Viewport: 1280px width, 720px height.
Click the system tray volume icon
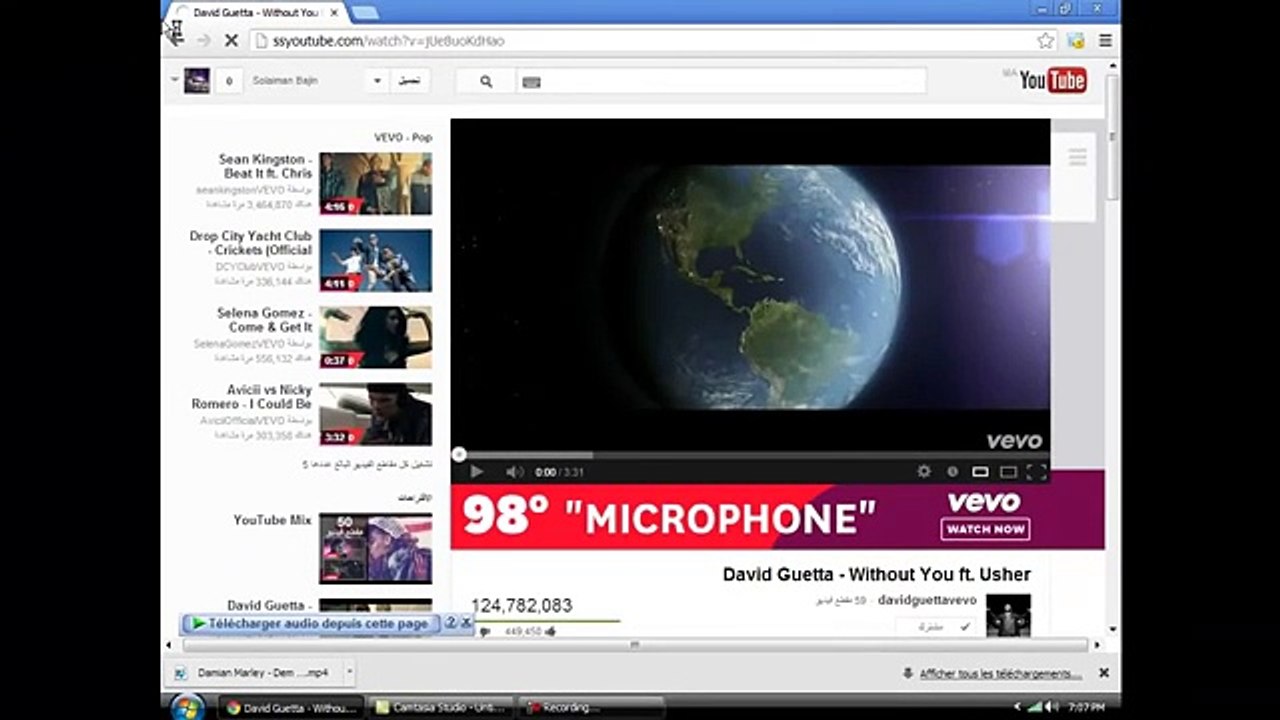click(x=1052, y=706)
